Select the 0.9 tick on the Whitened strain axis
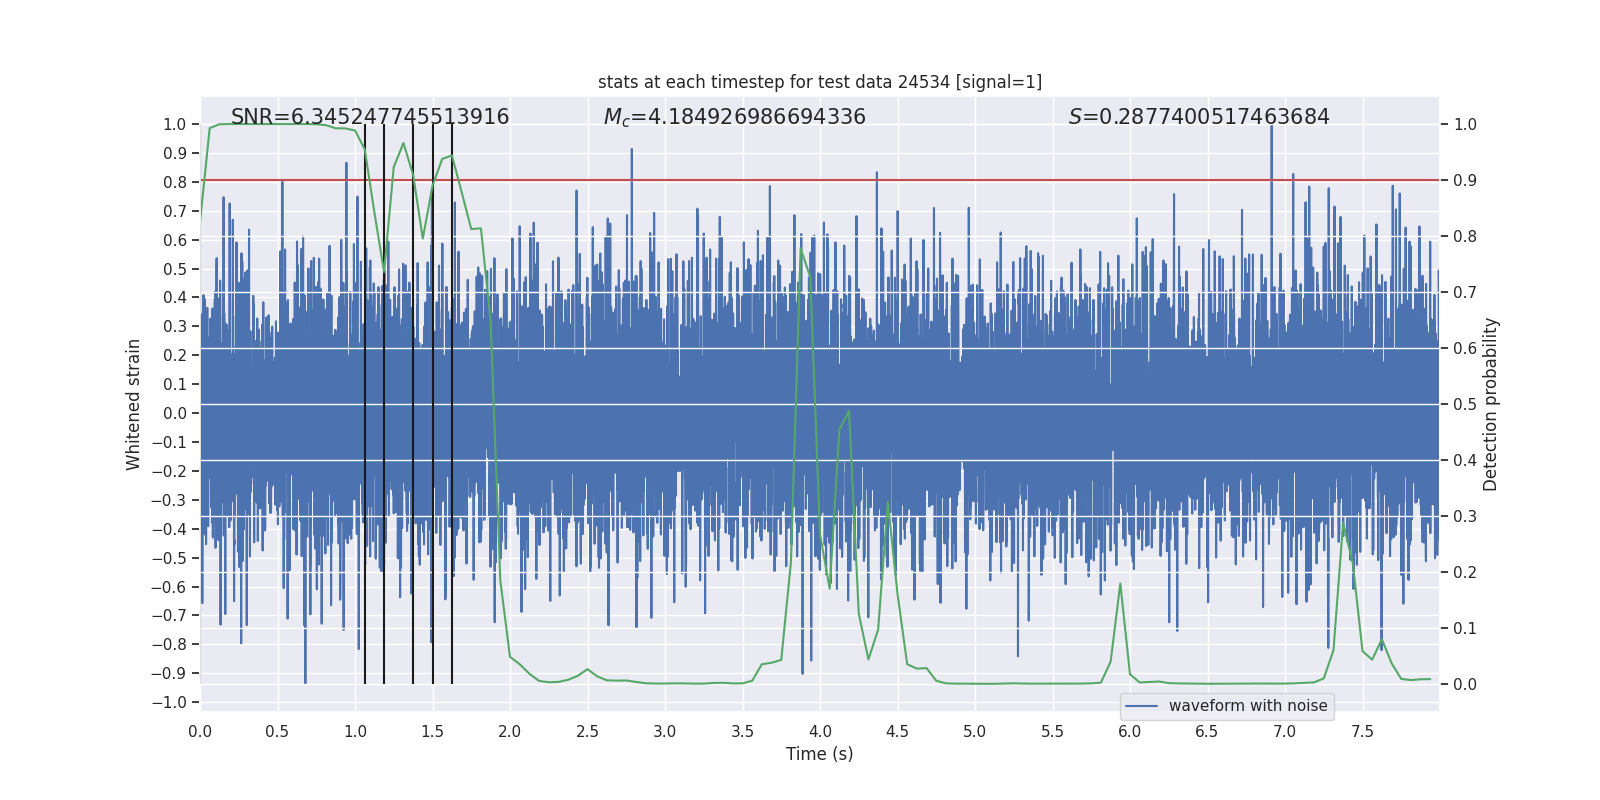Screen dimensions: 1600x800 (175, 153)
